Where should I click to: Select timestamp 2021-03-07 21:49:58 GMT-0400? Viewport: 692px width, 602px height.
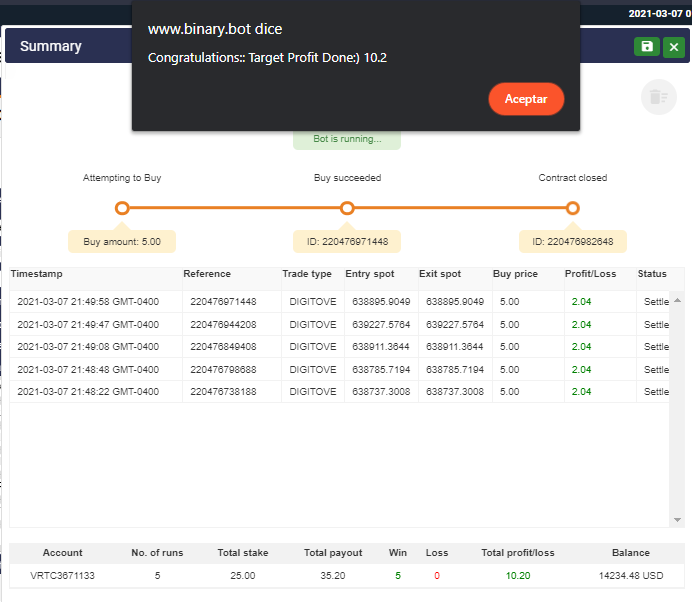[x=88, y=302]
